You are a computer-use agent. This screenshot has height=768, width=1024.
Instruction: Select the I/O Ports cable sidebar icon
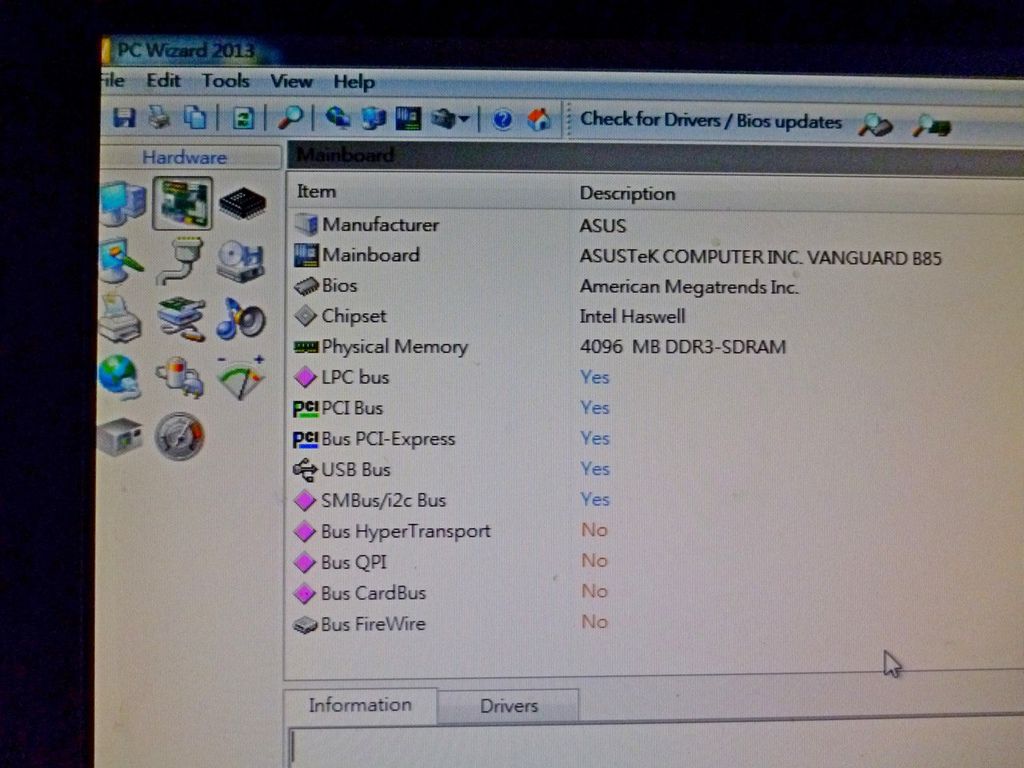pyautogui.click(x=180, y=261)
